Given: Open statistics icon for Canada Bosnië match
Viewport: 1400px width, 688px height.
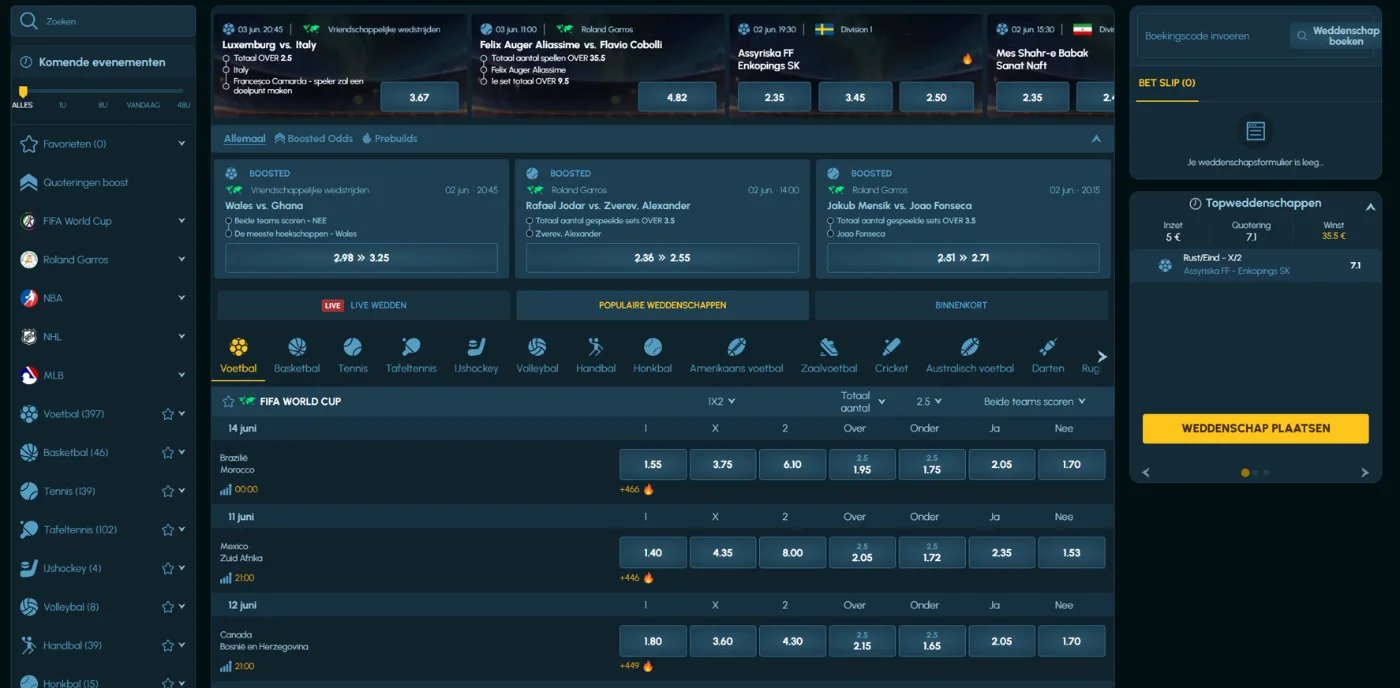Looking at the screenshot, I should (226, 666).
